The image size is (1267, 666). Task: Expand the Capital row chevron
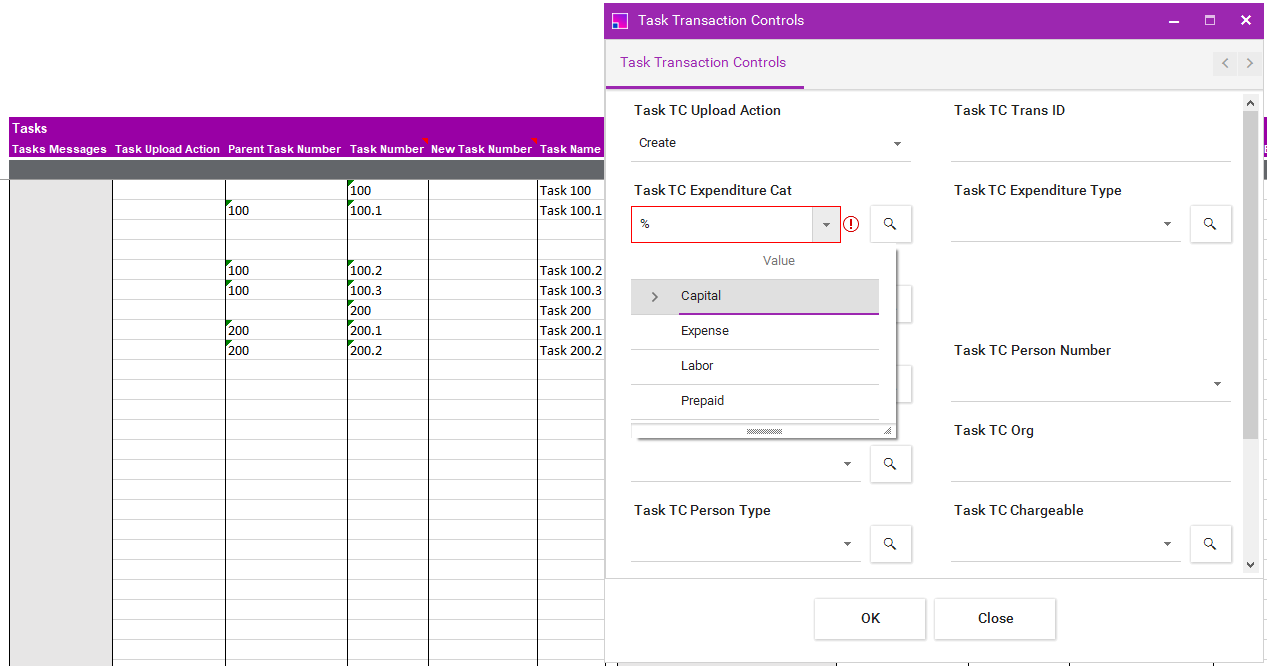tap(655, 297)
